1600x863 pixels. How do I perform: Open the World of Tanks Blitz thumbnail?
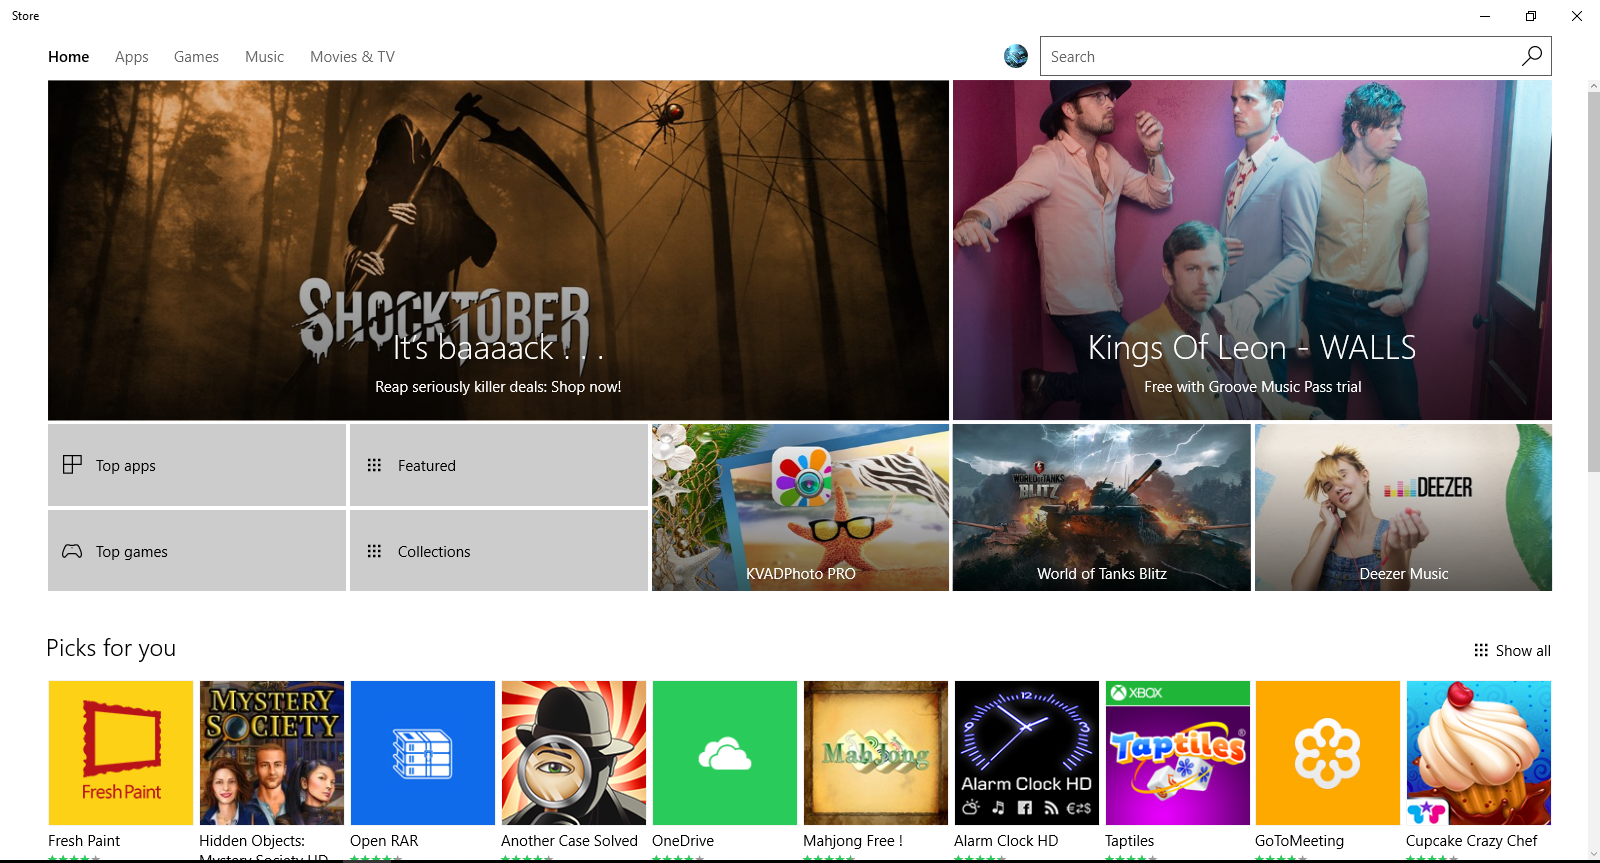1101,507
